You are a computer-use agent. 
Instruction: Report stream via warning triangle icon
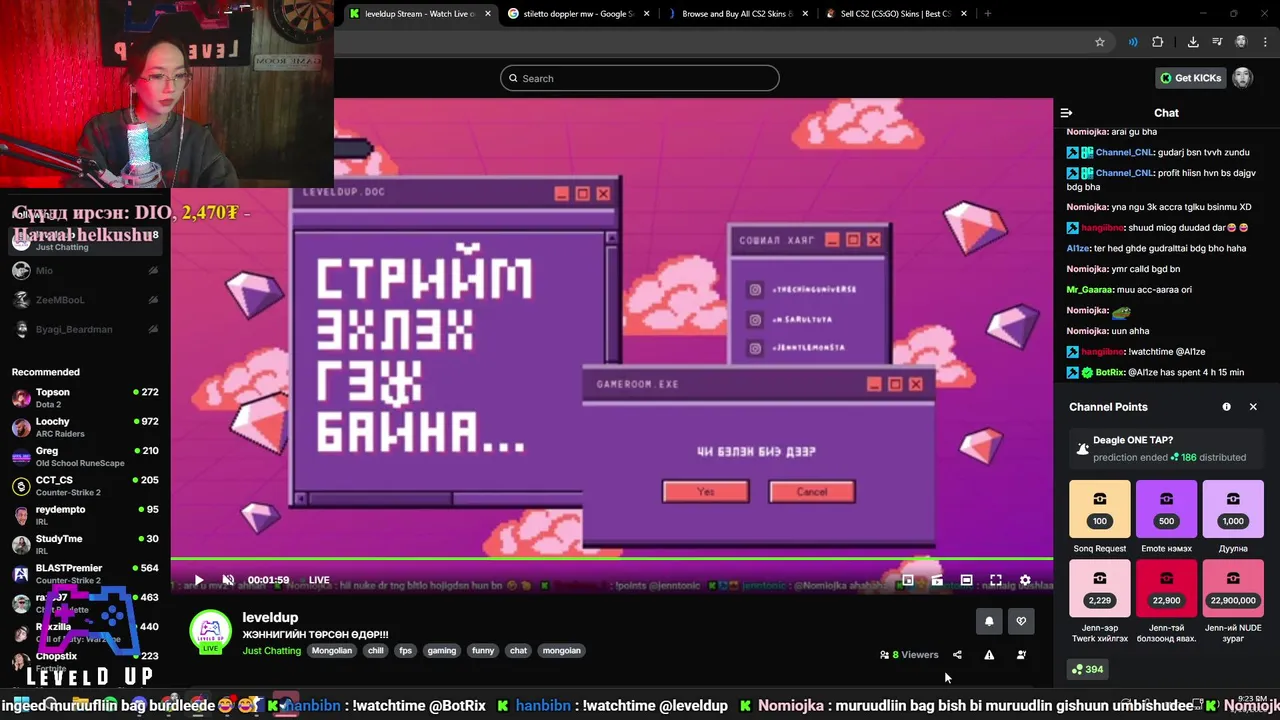pyautogui.click(x=989, y=655)
